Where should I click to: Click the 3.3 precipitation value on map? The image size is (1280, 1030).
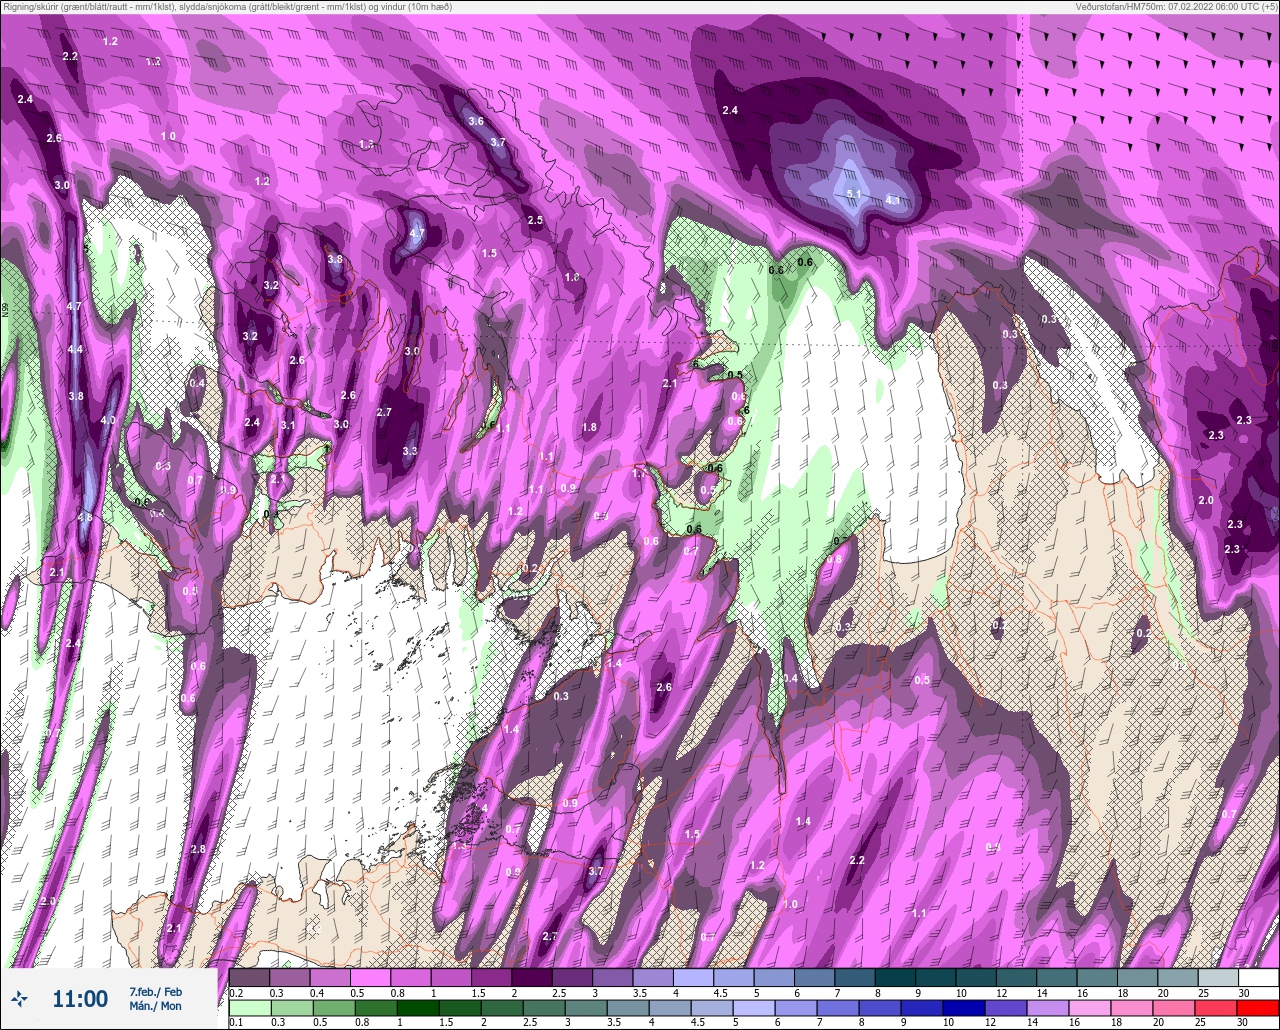(409, 451)
